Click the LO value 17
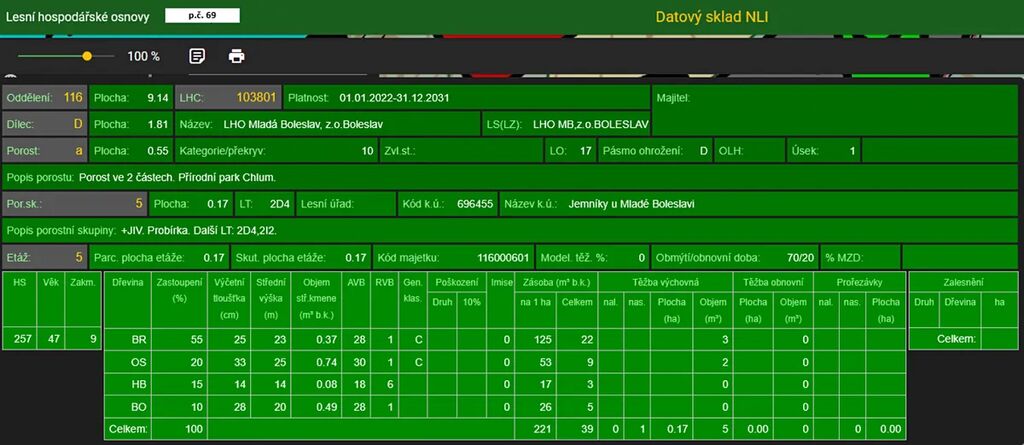Image resolution: width=1024 pixels, height=445 pixels. (586, 151)
